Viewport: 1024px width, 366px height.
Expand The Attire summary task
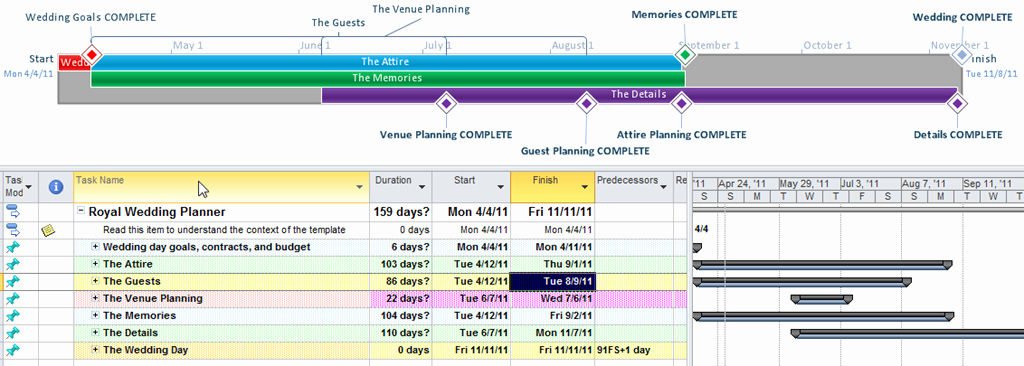[x=95, y=264]
